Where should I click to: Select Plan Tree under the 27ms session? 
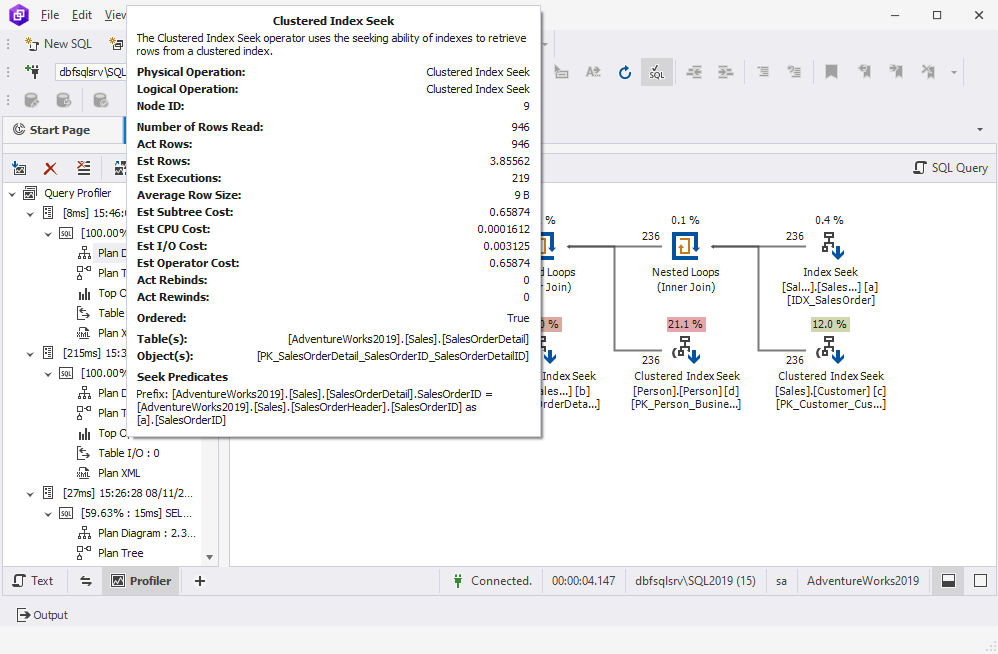pos(111,553)
